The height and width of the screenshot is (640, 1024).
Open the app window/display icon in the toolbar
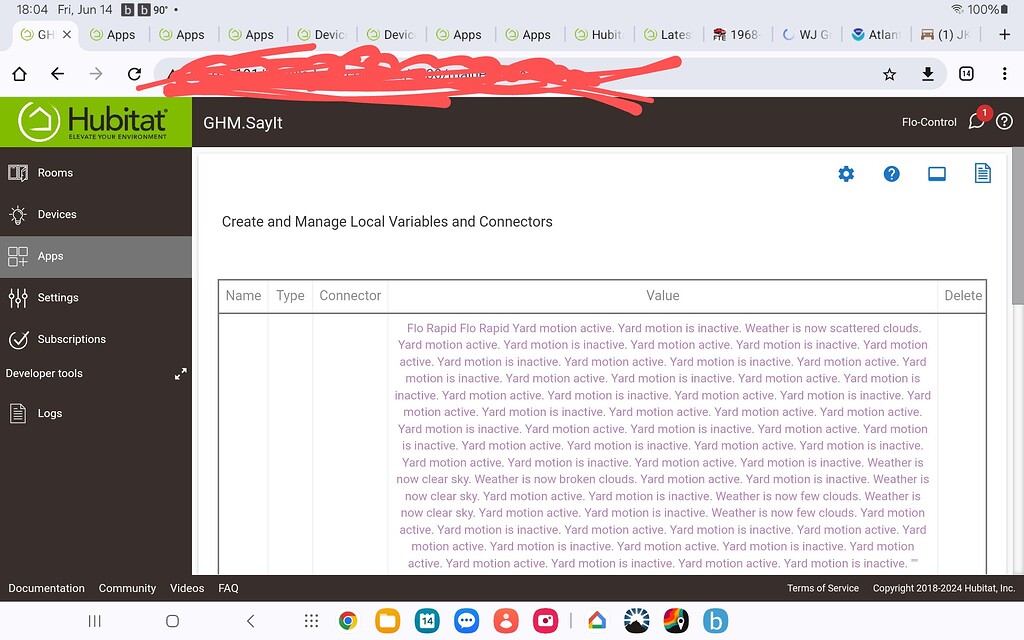click(937, 173)
